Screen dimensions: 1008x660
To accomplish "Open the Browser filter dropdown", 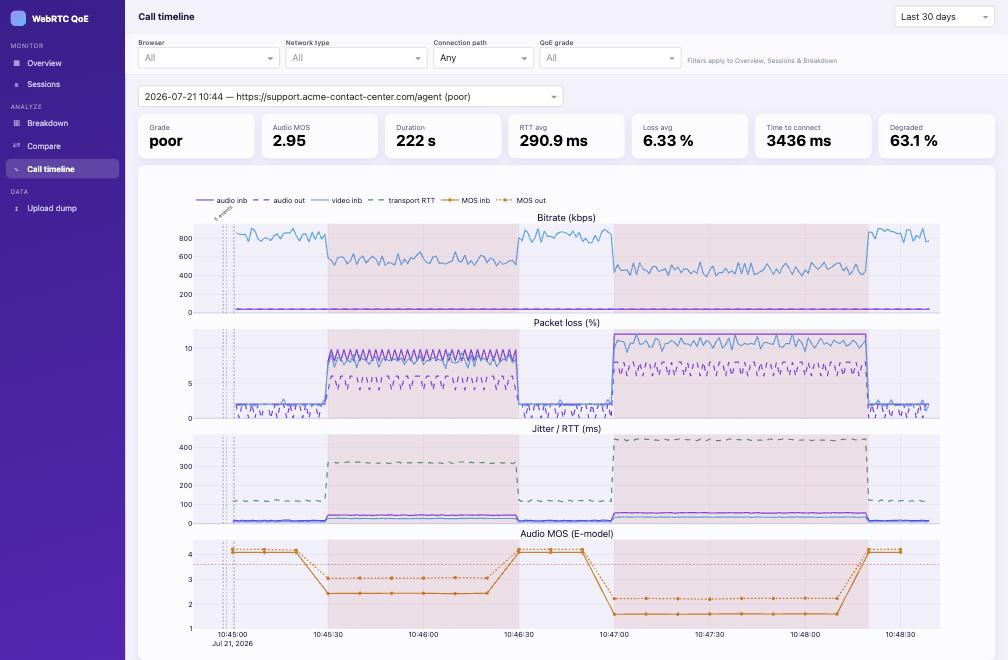I will (209, 58).
